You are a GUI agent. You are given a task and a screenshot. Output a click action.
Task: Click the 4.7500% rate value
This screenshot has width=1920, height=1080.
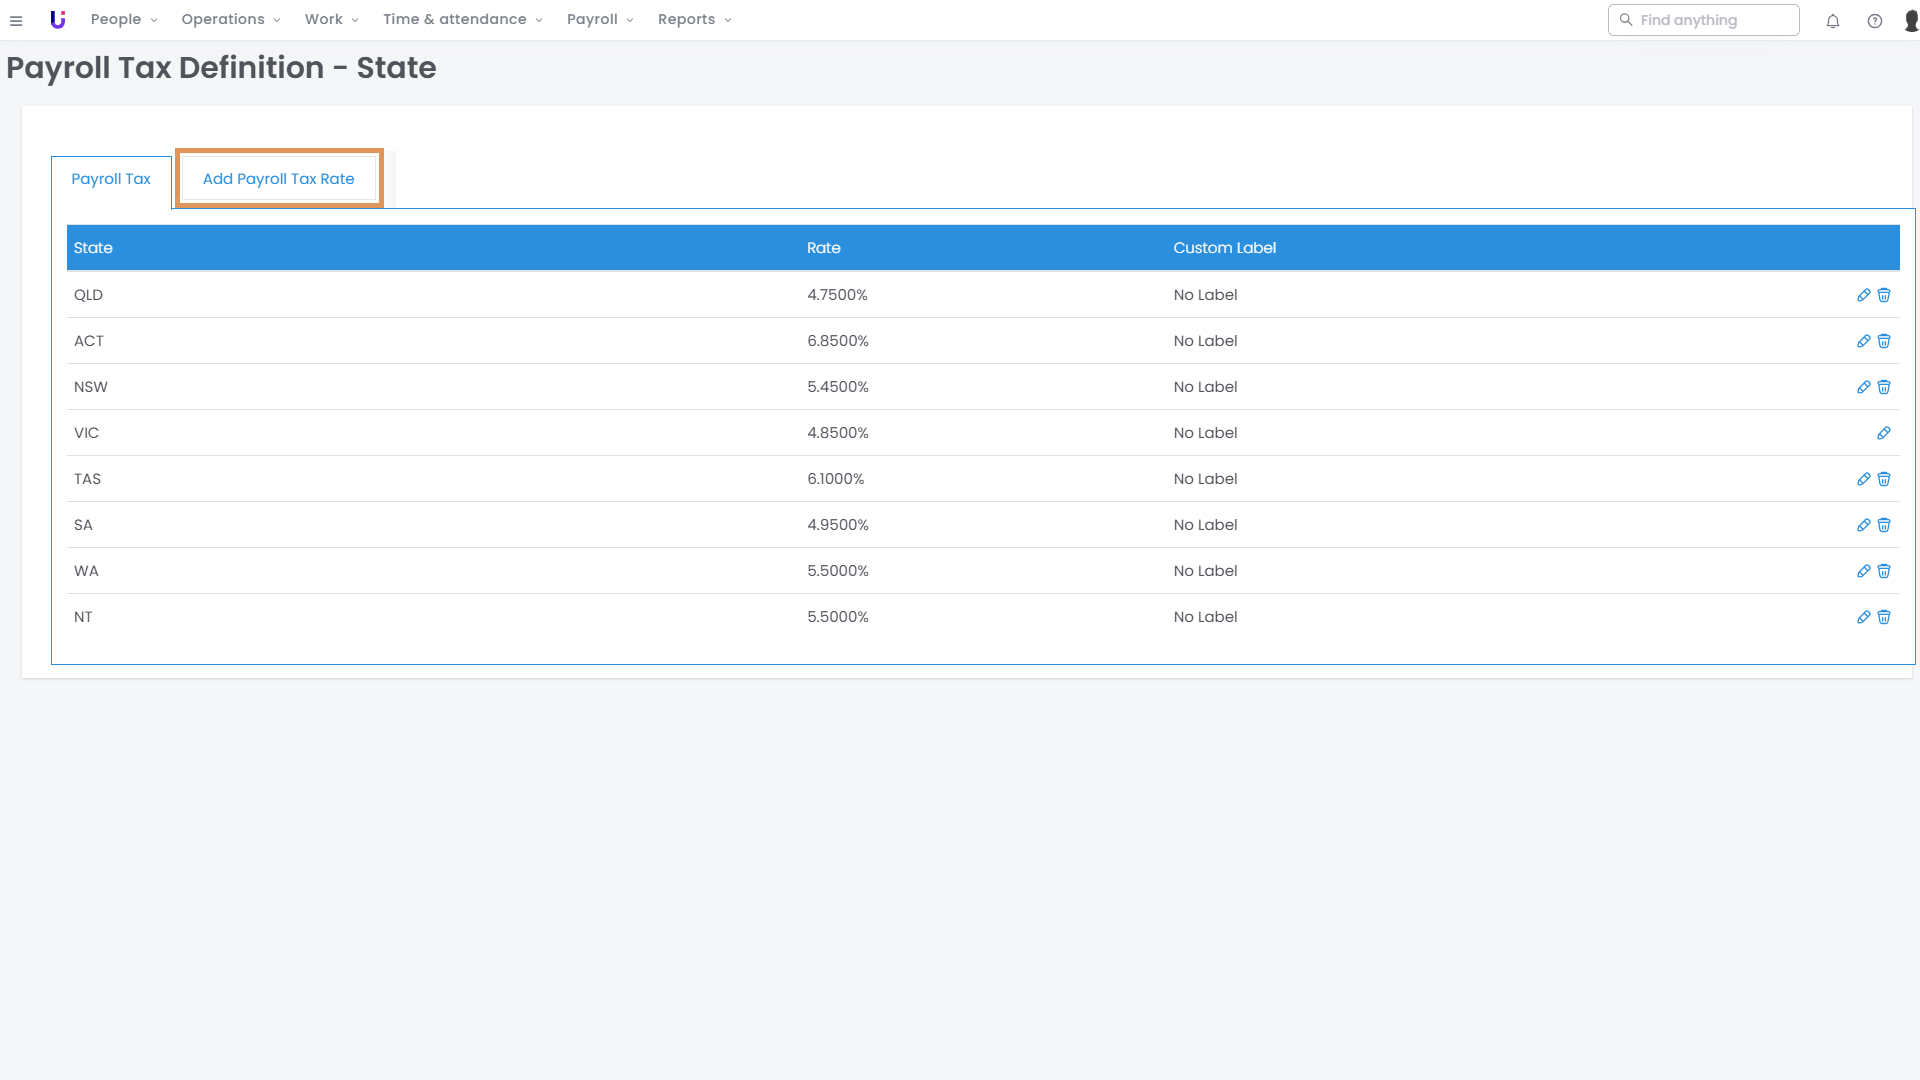tap(838, 295)
